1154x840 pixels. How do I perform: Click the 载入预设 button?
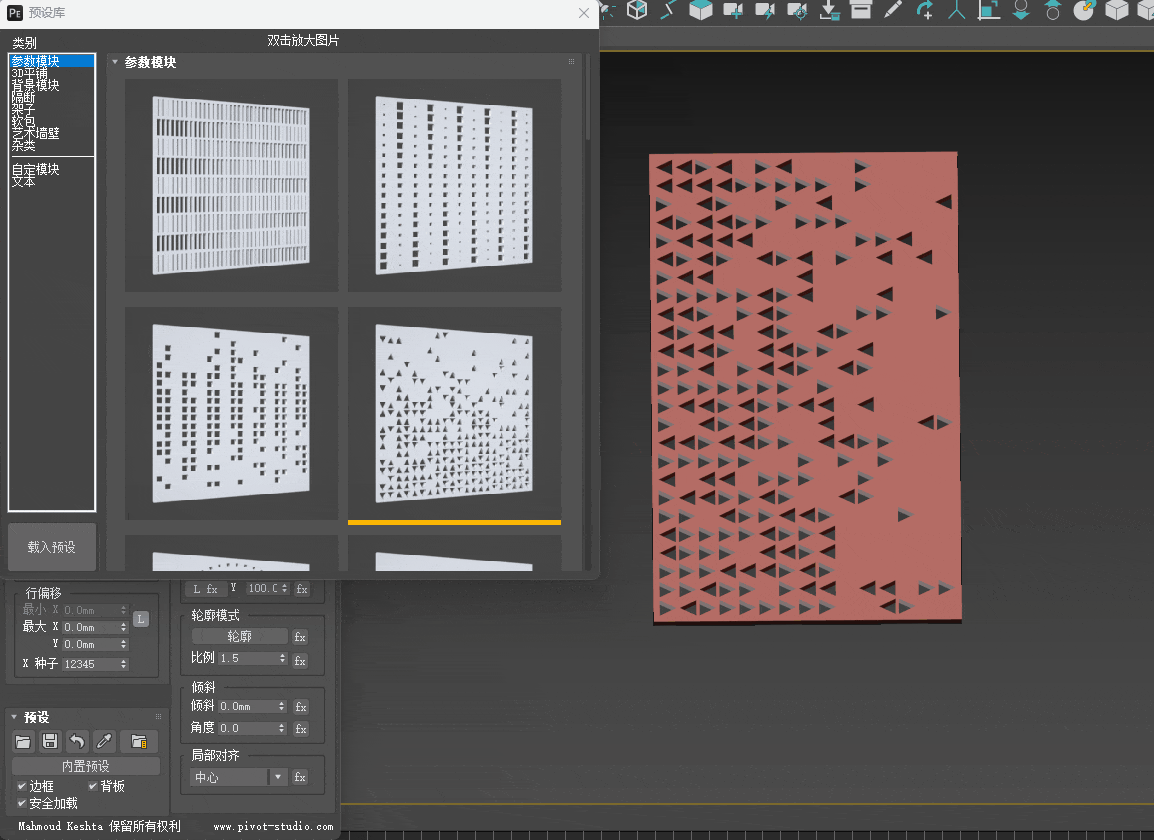click(52, 547)
